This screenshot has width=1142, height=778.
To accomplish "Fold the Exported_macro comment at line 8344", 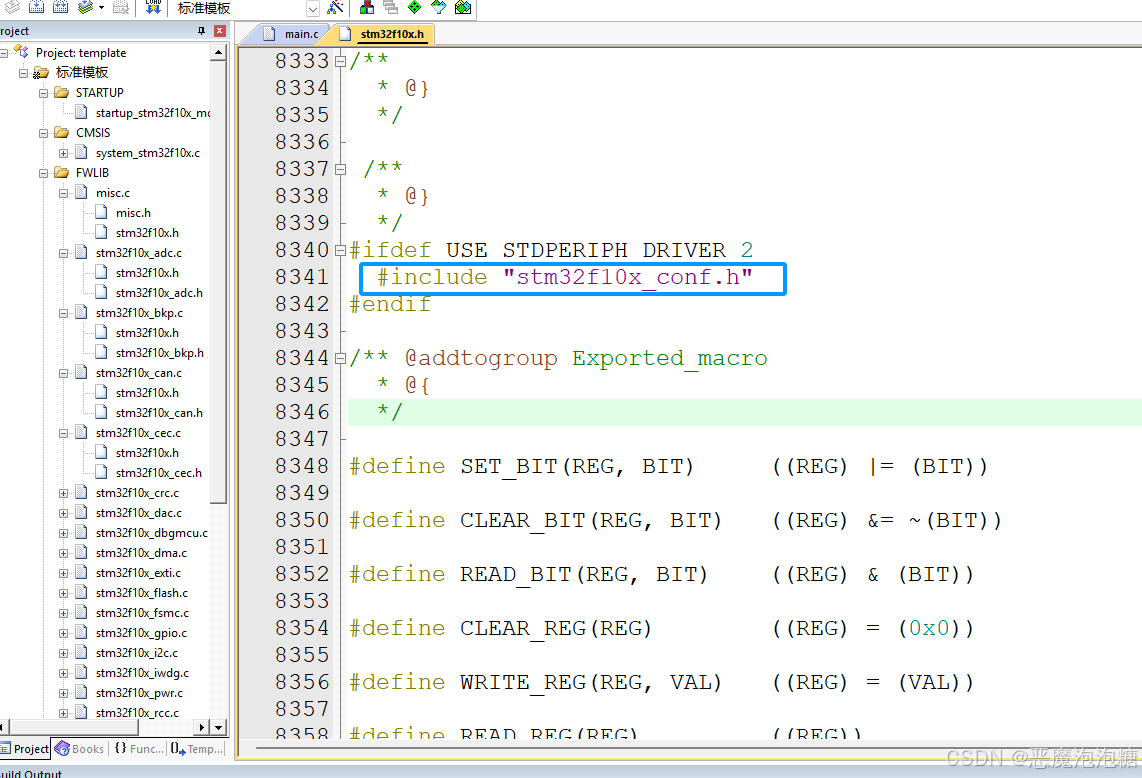I will click(340, 358).
